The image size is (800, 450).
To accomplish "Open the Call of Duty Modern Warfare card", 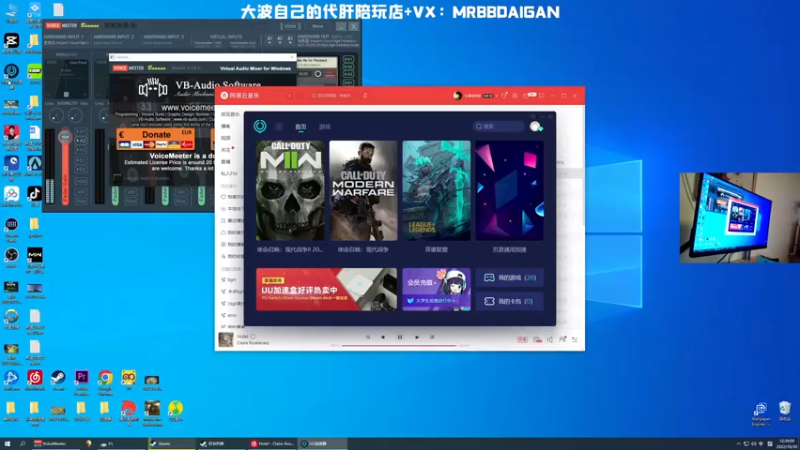I will pyautogui.click(x=363, y=190).
